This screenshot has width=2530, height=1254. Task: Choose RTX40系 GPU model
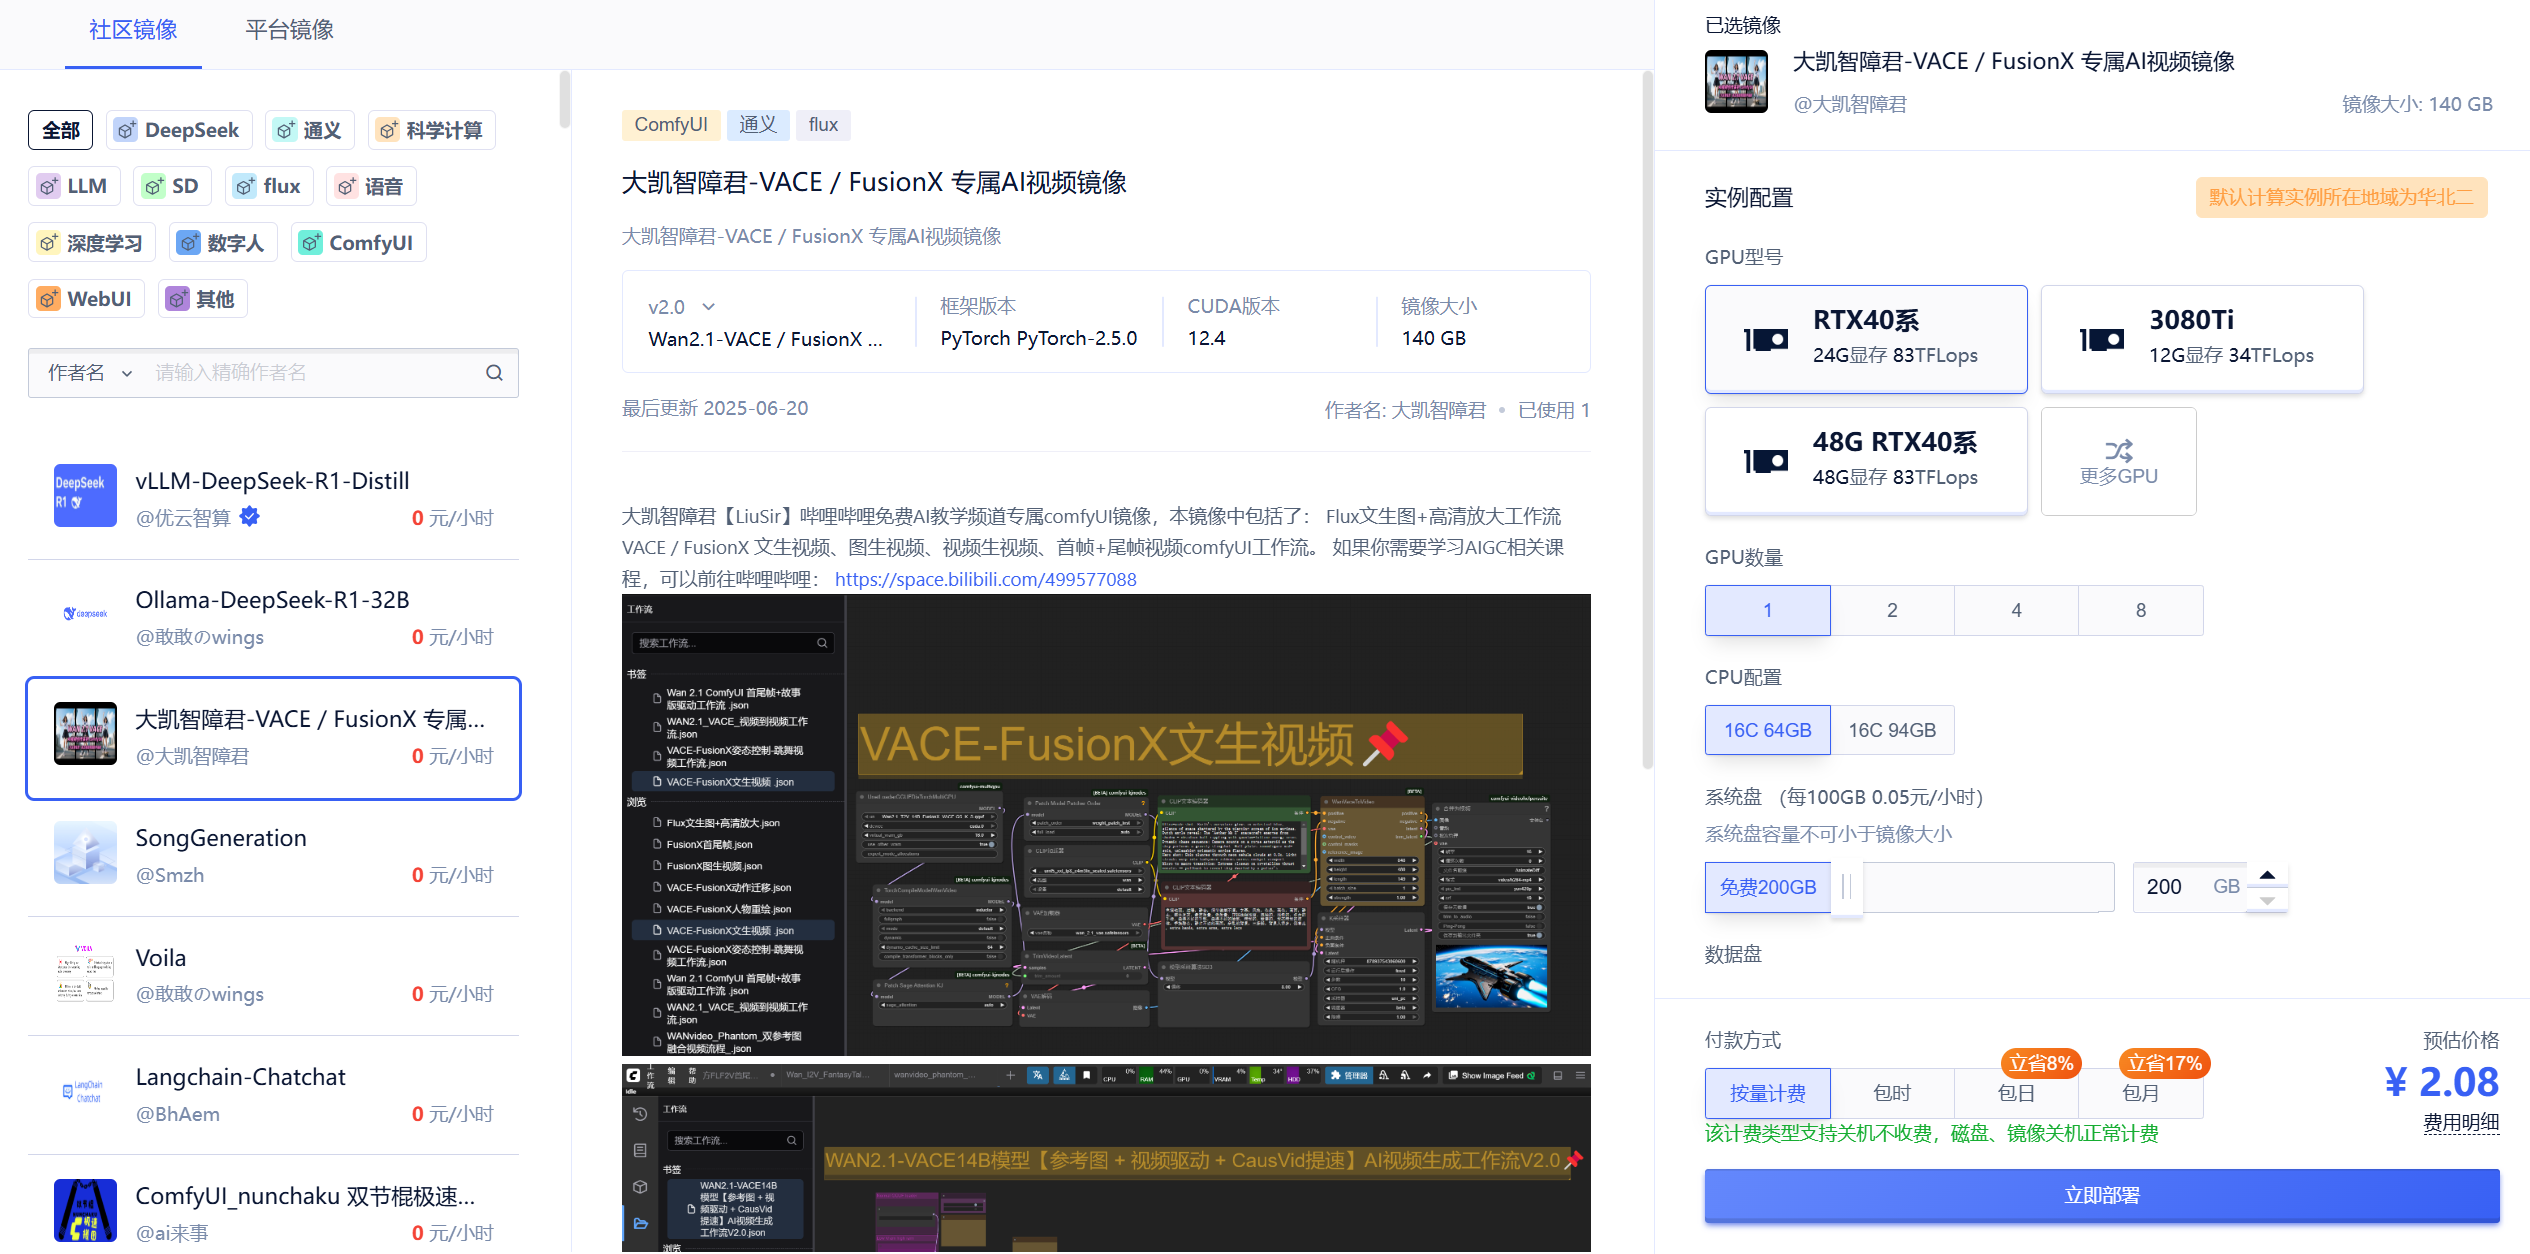click(1866, 340)
